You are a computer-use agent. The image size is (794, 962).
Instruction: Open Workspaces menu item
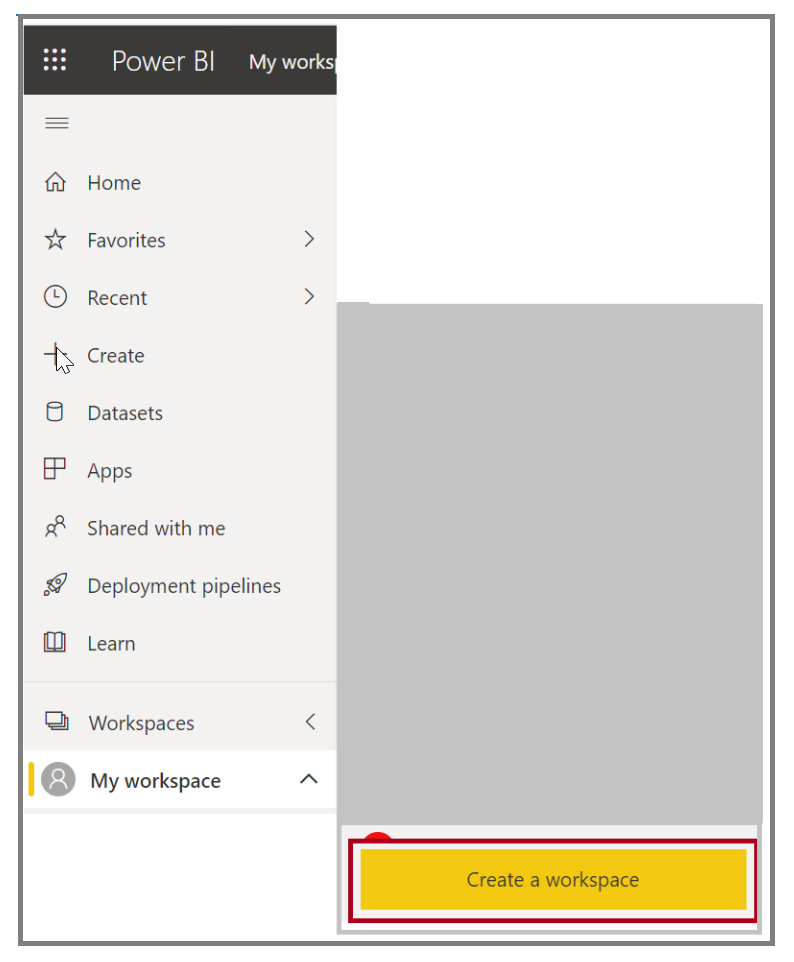180,722
